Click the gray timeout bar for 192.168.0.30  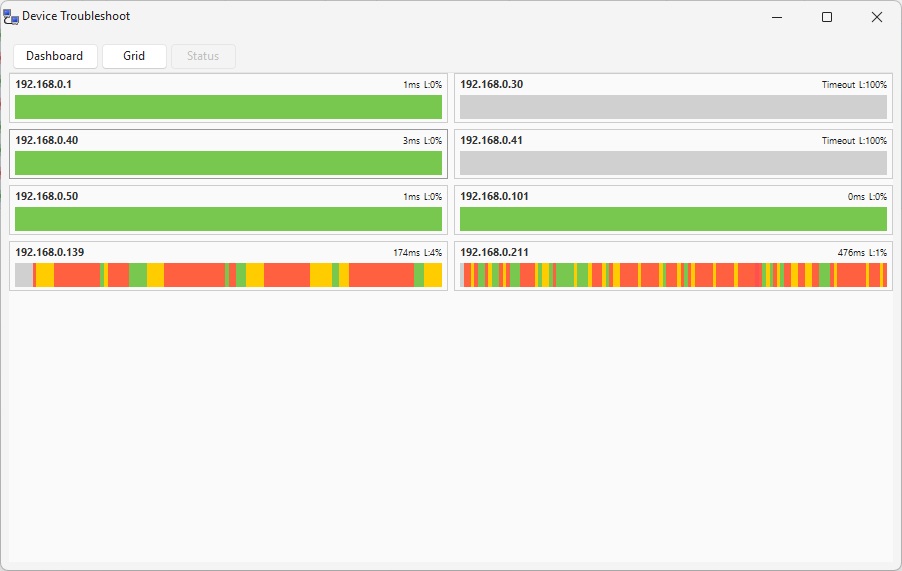(673, 107)
